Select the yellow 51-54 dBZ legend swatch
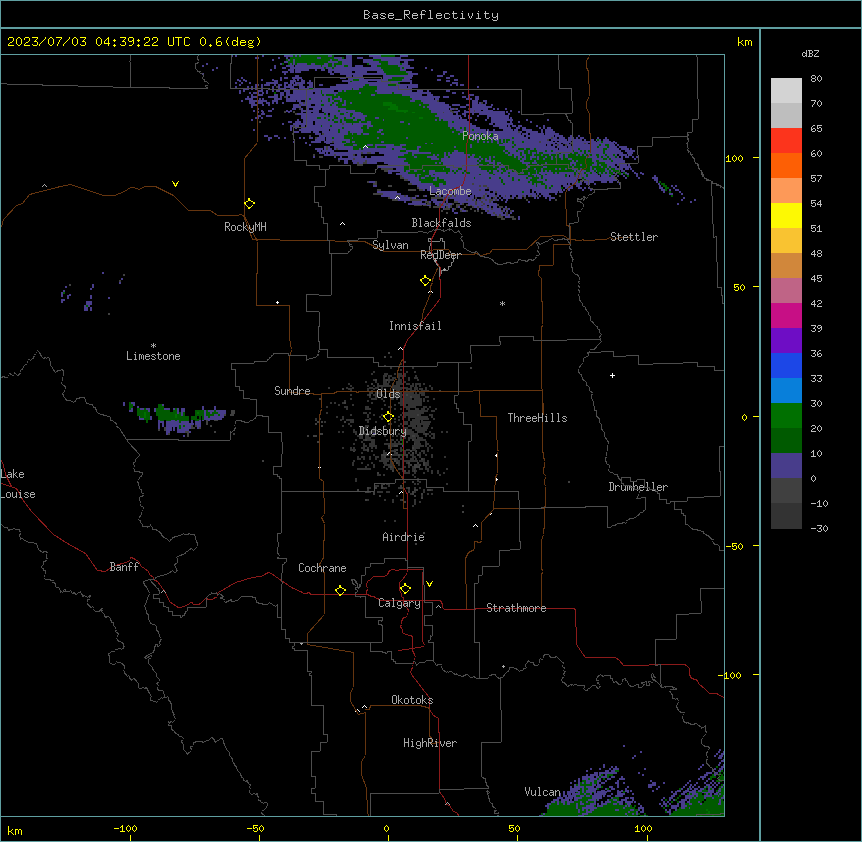 [786, 215]
